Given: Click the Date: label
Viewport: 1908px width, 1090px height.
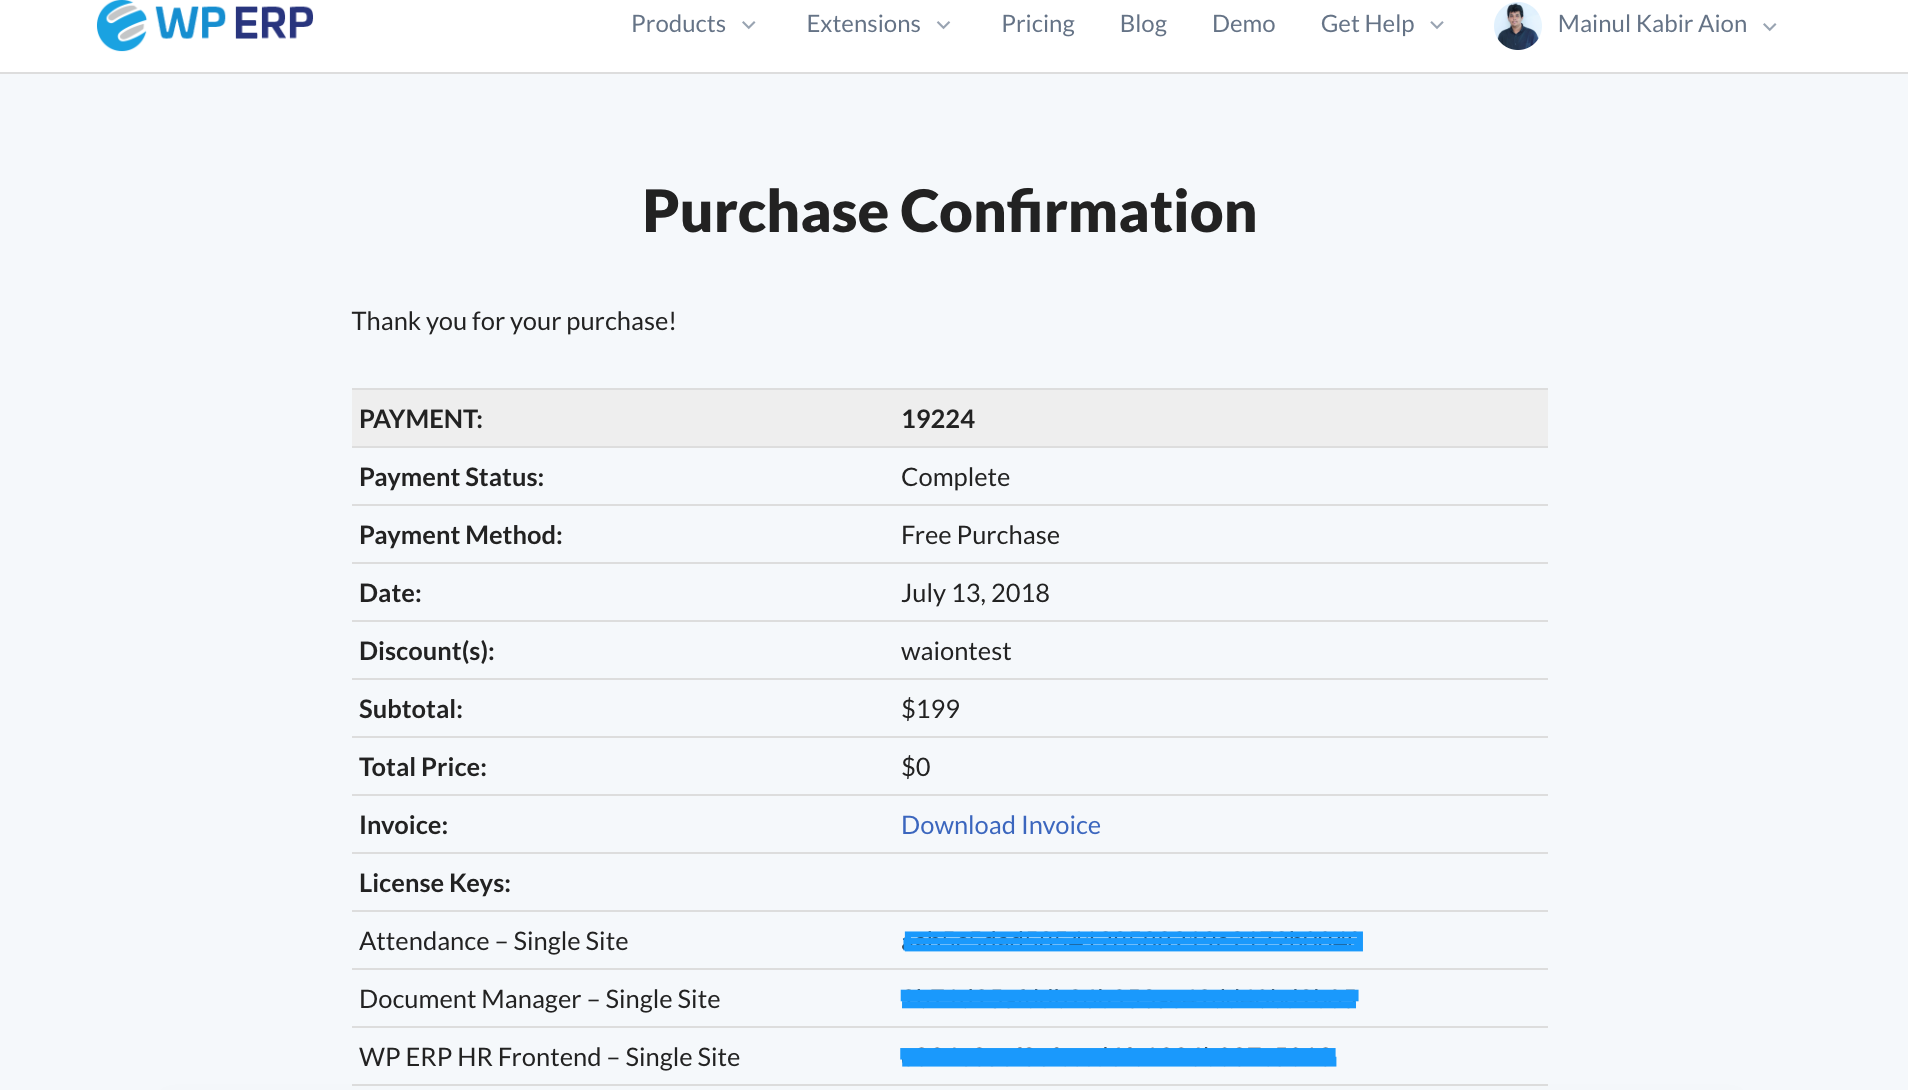Looking at the screenshot, I should click(390, 593).
